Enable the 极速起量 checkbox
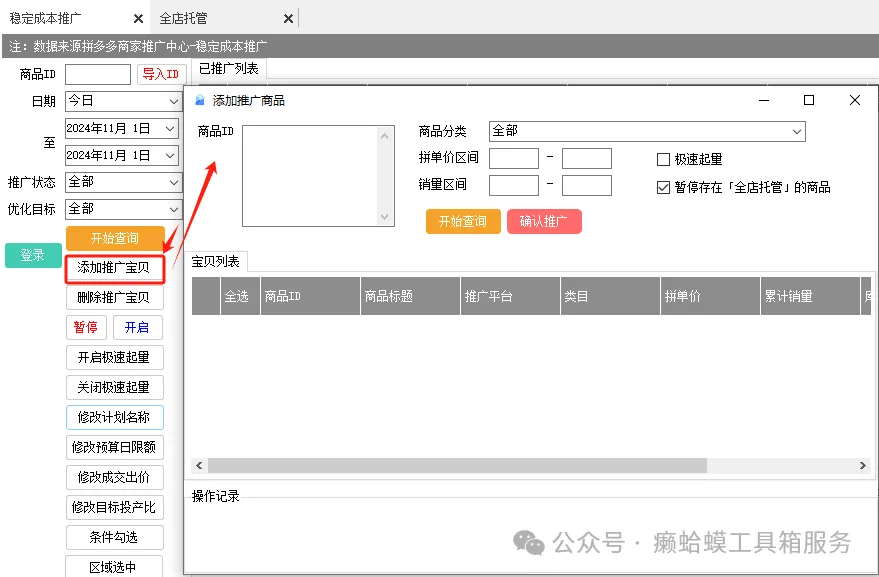Viewport: 879px width, 577px height. pyautogui.click(x=663, y=159)
